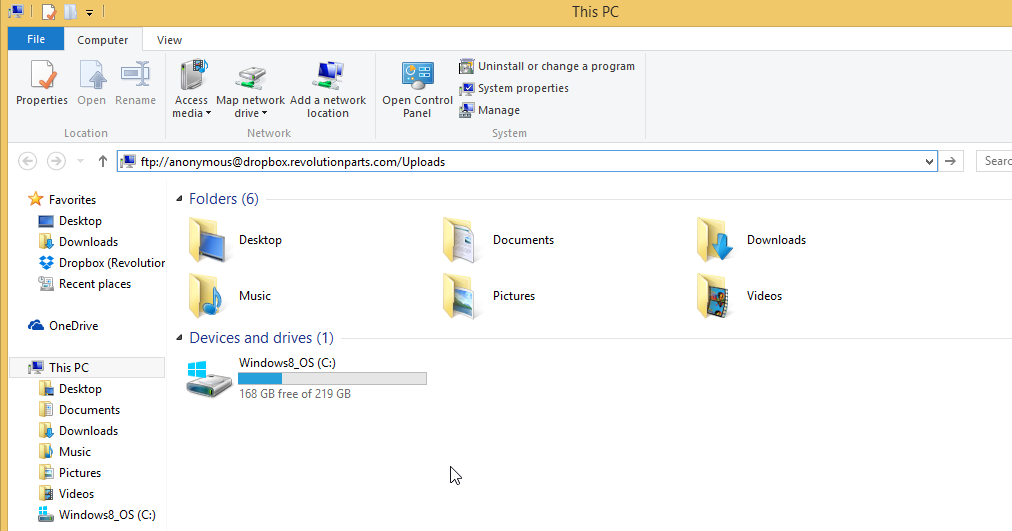1012x531 pixels.
Task: Open the Access media menu
Action: pyautogui.click(x=192, y=89)
